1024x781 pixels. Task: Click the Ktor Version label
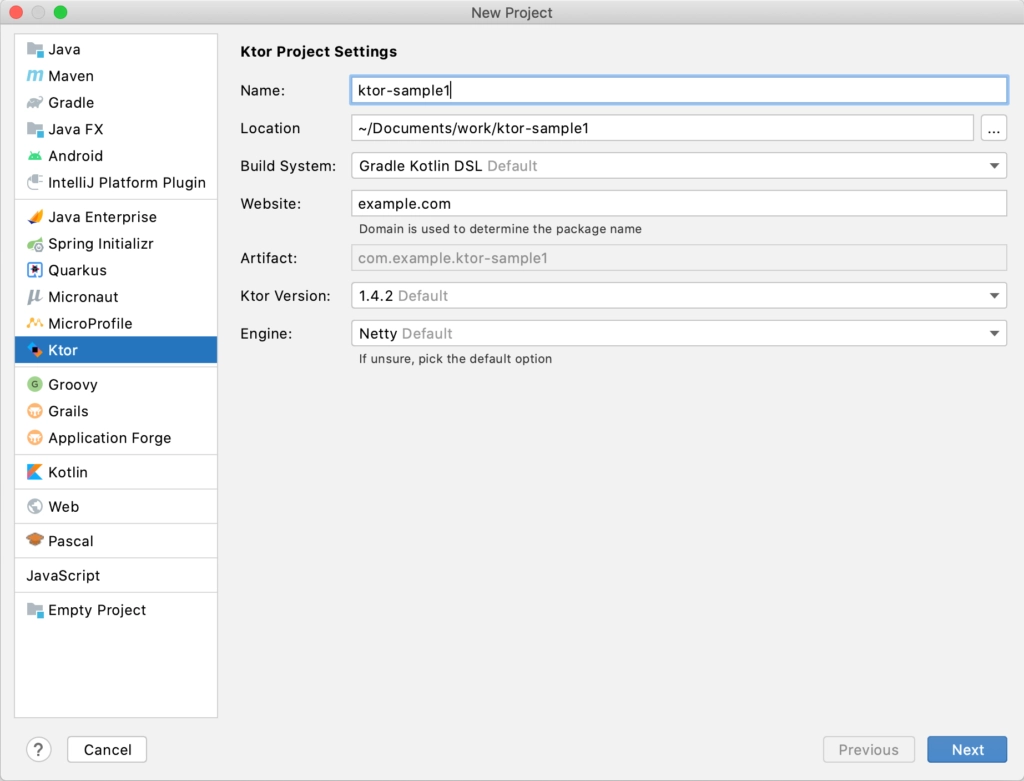click(x=285, y=296)
